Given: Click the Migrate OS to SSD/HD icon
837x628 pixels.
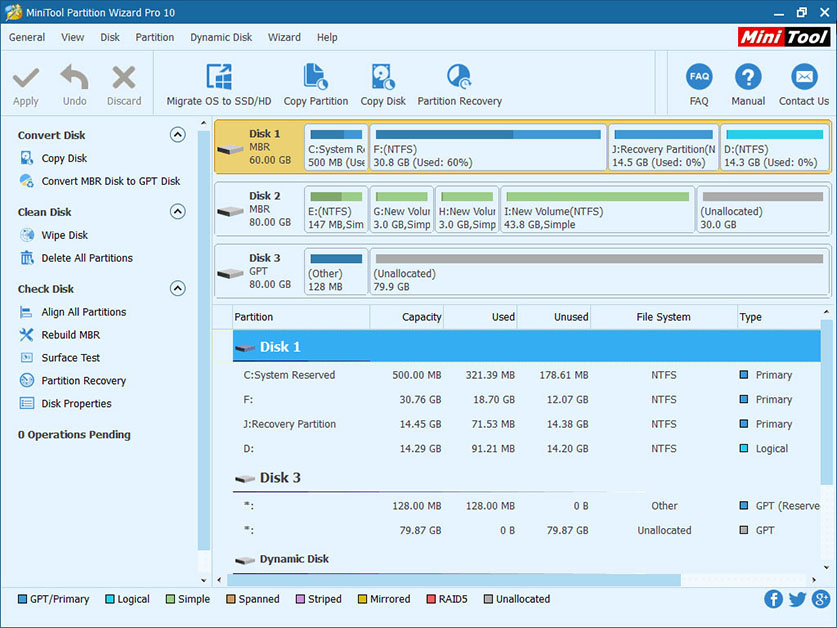Looking at the screenshot, I should 218,78.
